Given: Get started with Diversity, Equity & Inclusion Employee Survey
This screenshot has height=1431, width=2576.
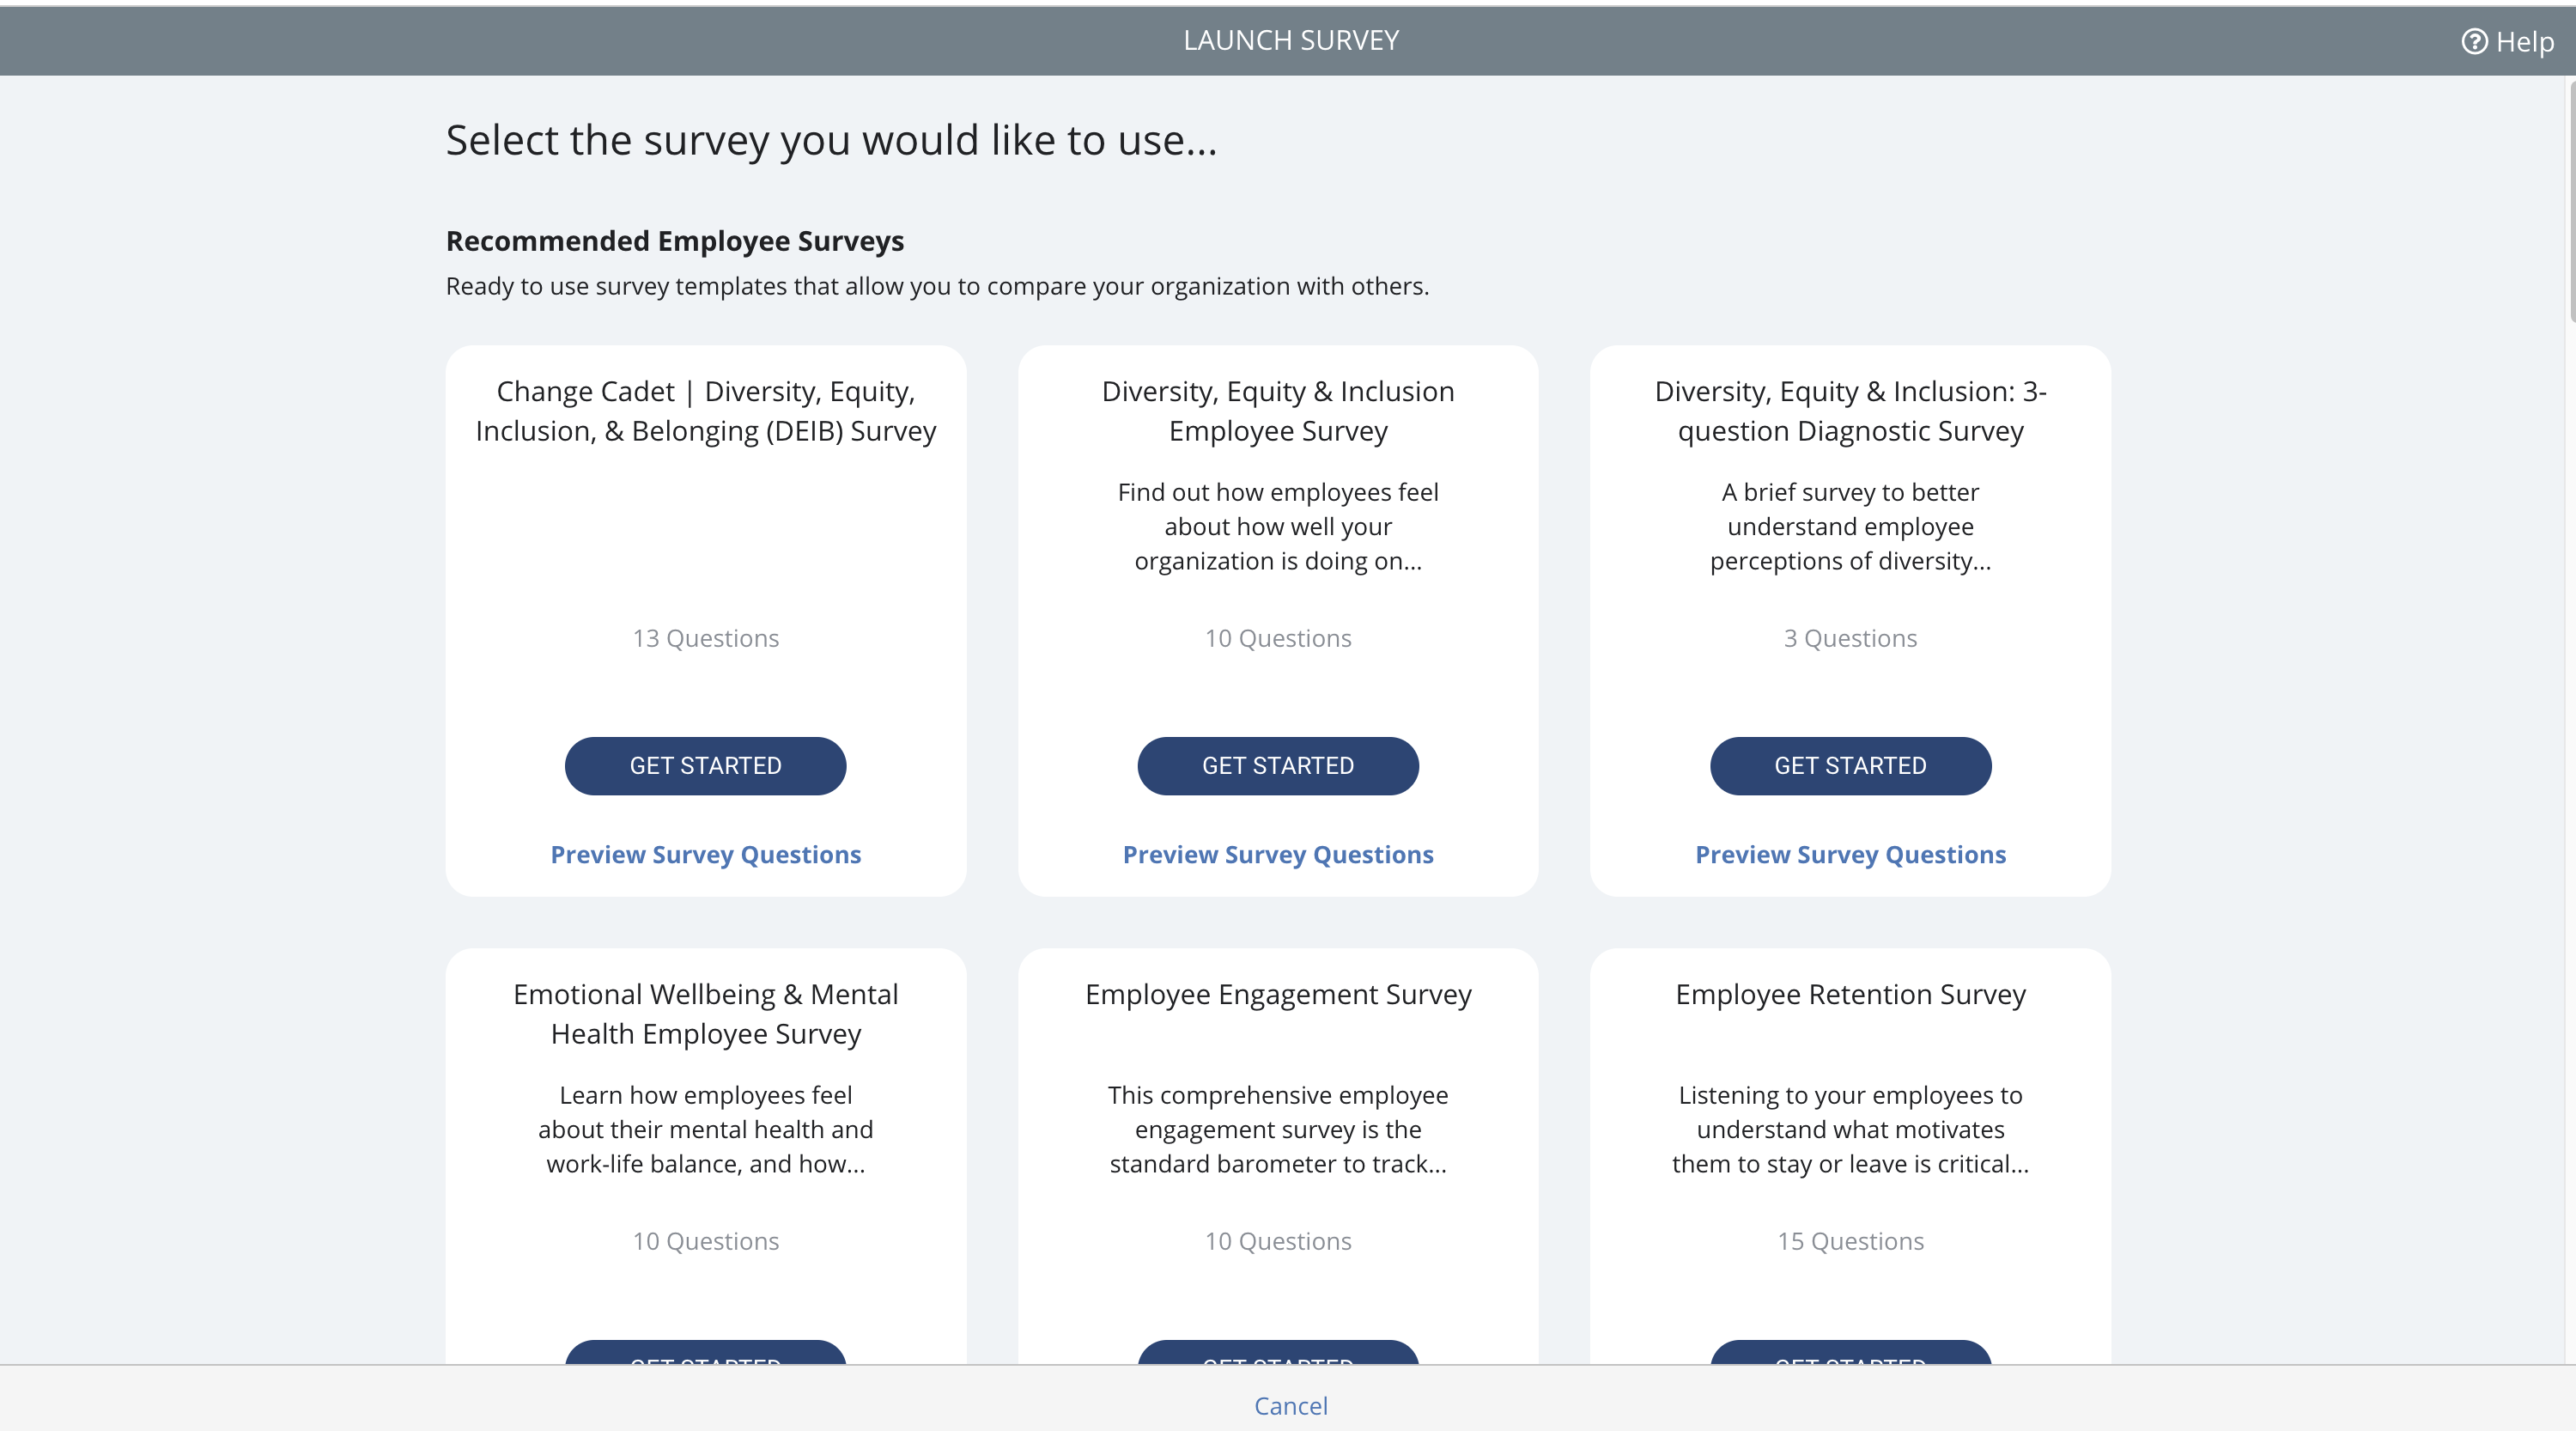Looking at the screenshot, I should click(x=1278, y=766).
